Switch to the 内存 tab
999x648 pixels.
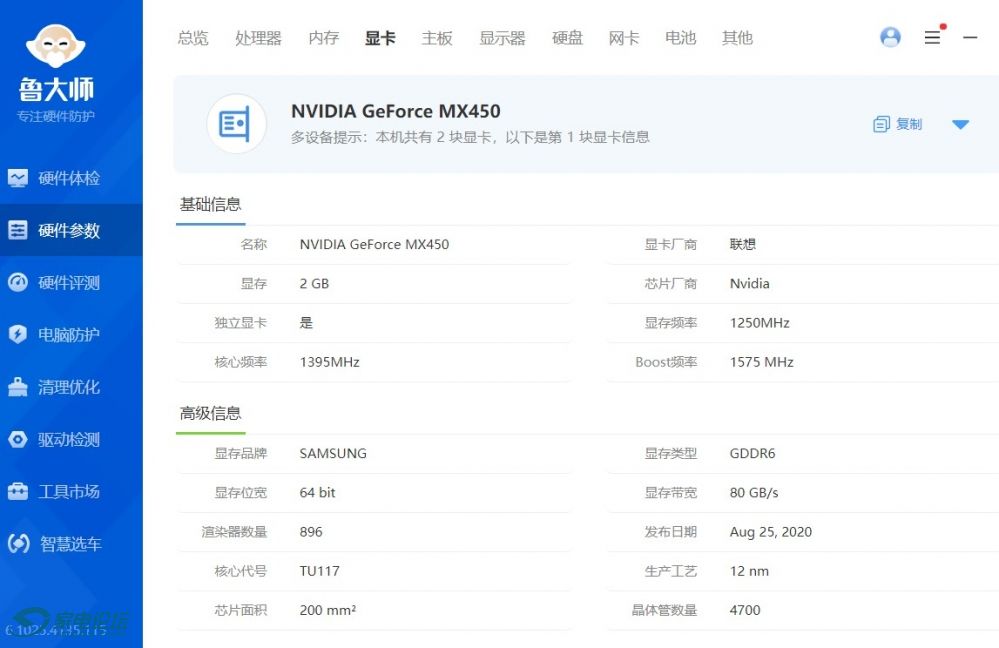pyautogui.click(x=324, y=38)
